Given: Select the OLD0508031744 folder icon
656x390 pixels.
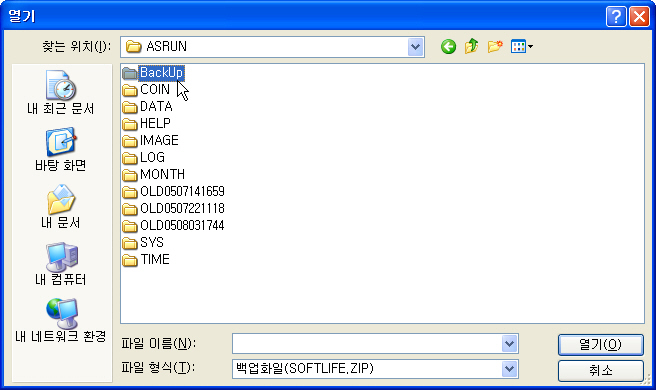Looking at the screenshot, I should 130,226.
